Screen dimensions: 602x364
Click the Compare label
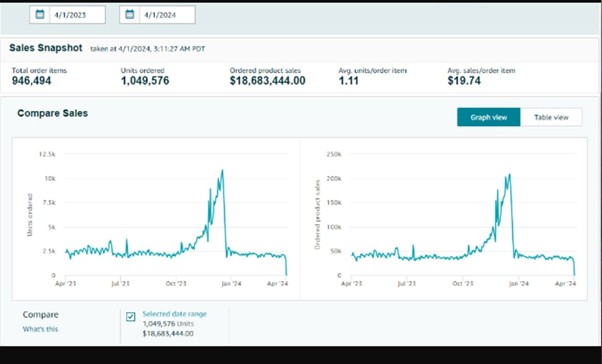click(x=40, y=314)
